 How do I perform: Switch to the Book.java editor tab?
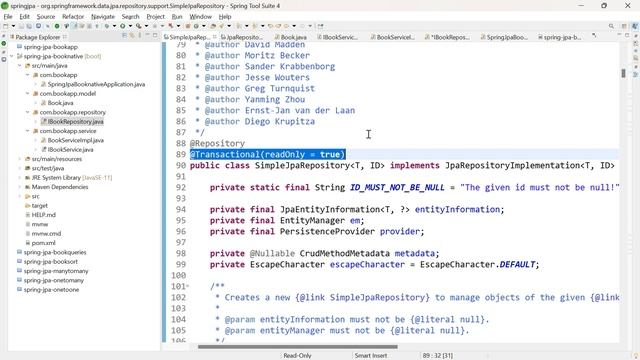(x=290, y=37)
